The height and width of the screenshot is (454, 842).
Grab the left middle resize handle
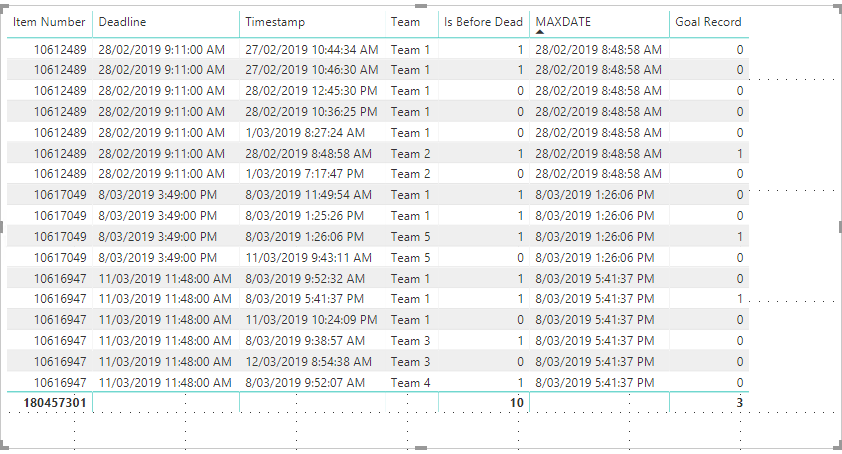(2, 227)
